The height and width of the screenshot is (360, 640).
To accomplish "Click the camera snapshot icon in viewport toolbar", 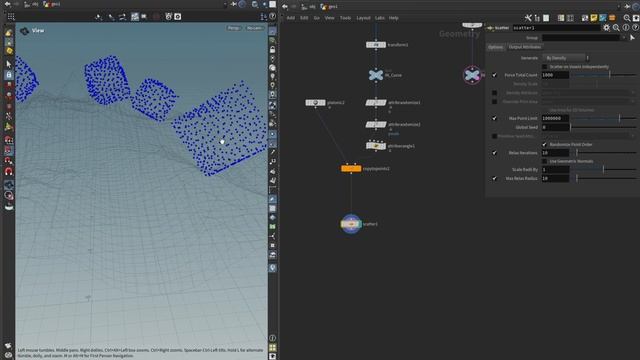I will point(178,17).
